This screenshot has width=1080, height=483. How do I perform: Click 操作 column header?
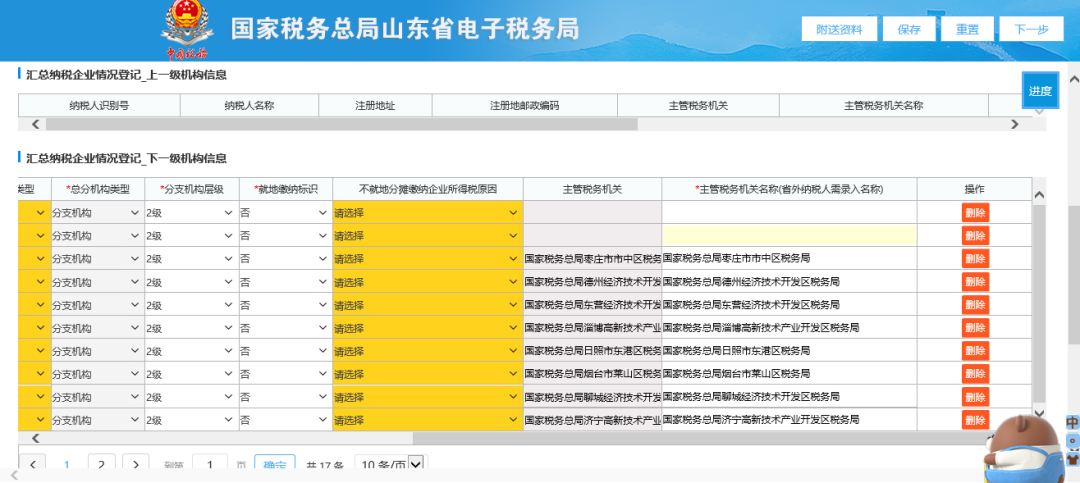[975, 189]
